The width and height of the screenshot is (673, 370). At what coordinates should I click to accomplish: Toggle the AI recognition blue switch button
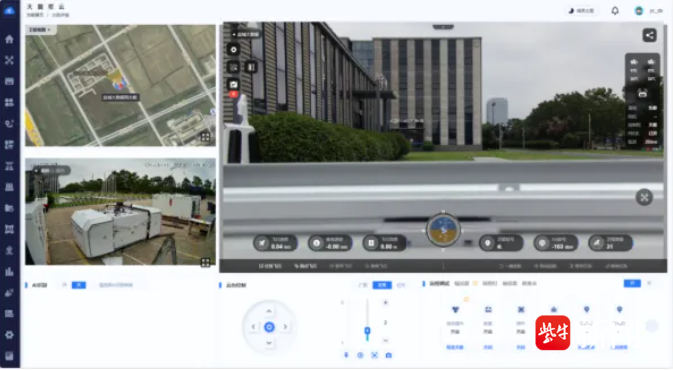point(79,285)
